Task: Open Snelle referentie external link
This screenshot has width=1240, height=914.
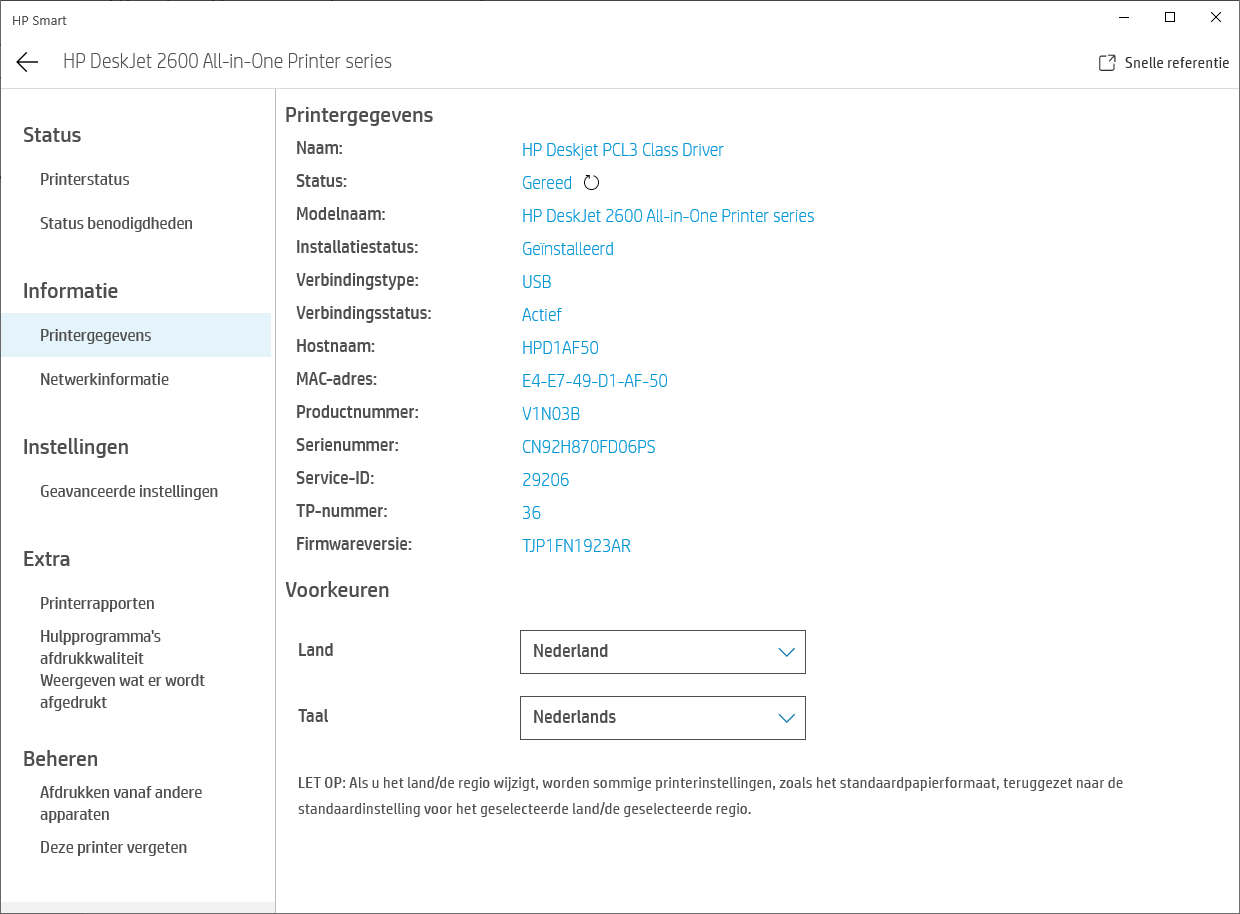Action: pos(1164,63)
